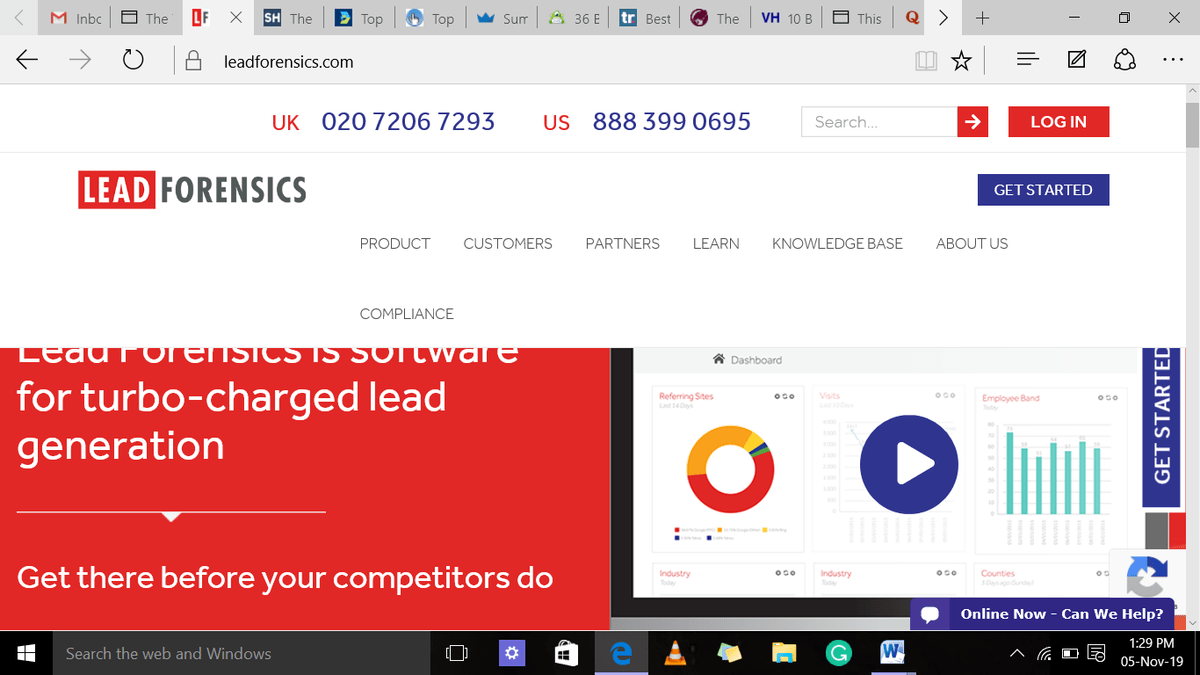The image size is (1200, 675).
Task: Show tab previews chevron at tab bar start
Action: tap(20, 18)
